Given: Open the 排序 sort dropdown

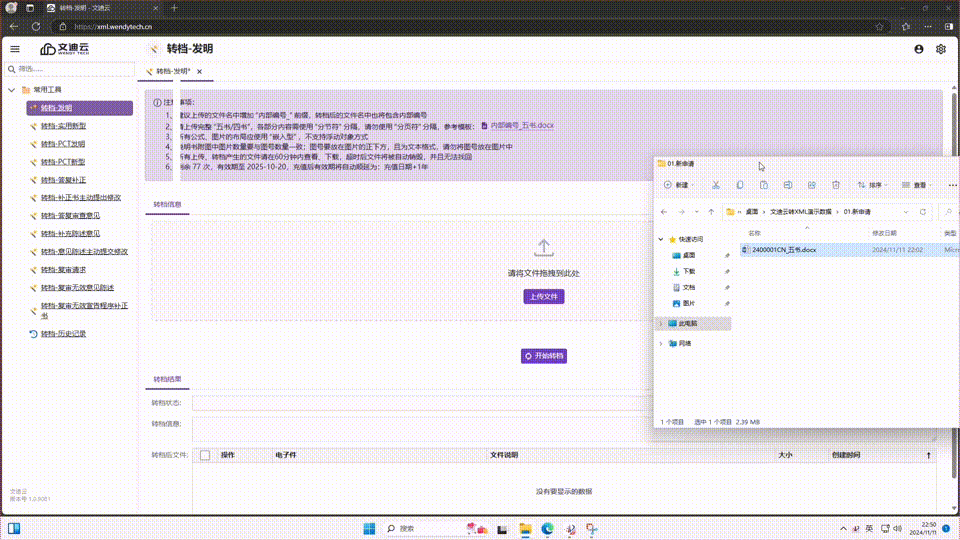Looking at the screenshot, I should coord(872,185).
